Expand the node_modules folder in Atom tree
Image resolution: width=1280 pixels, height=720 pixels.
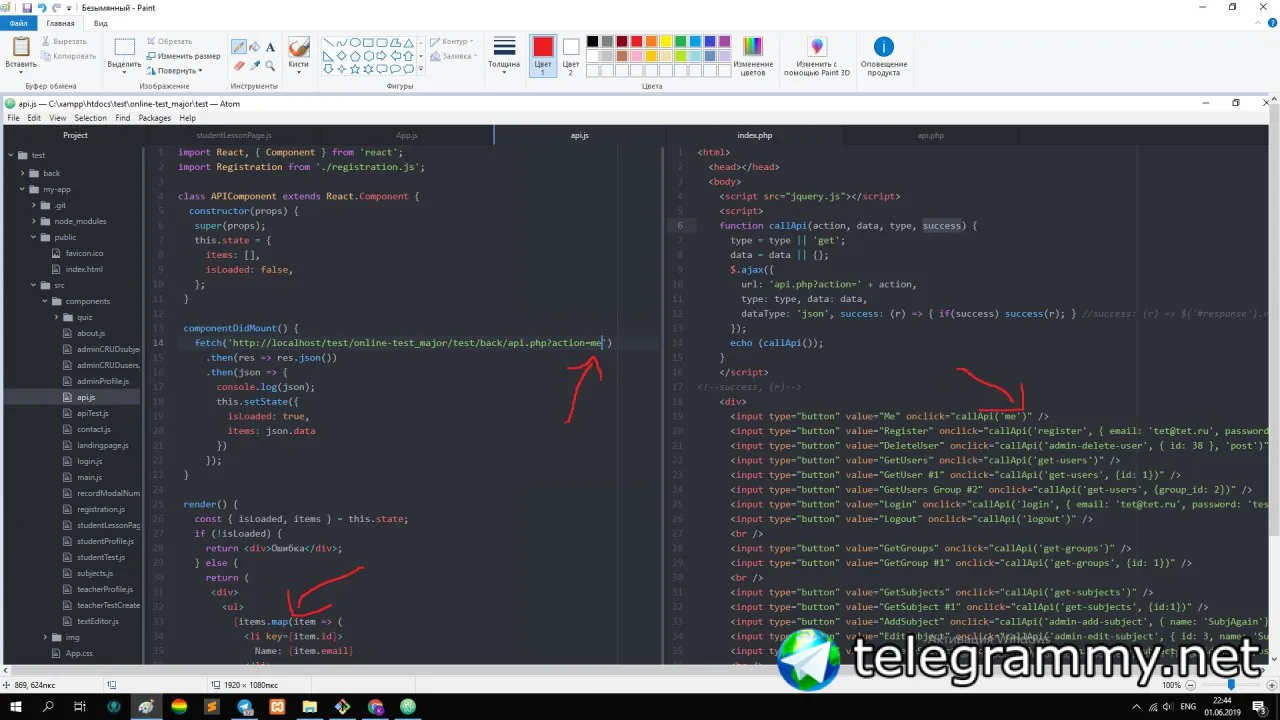coord(34,221)
